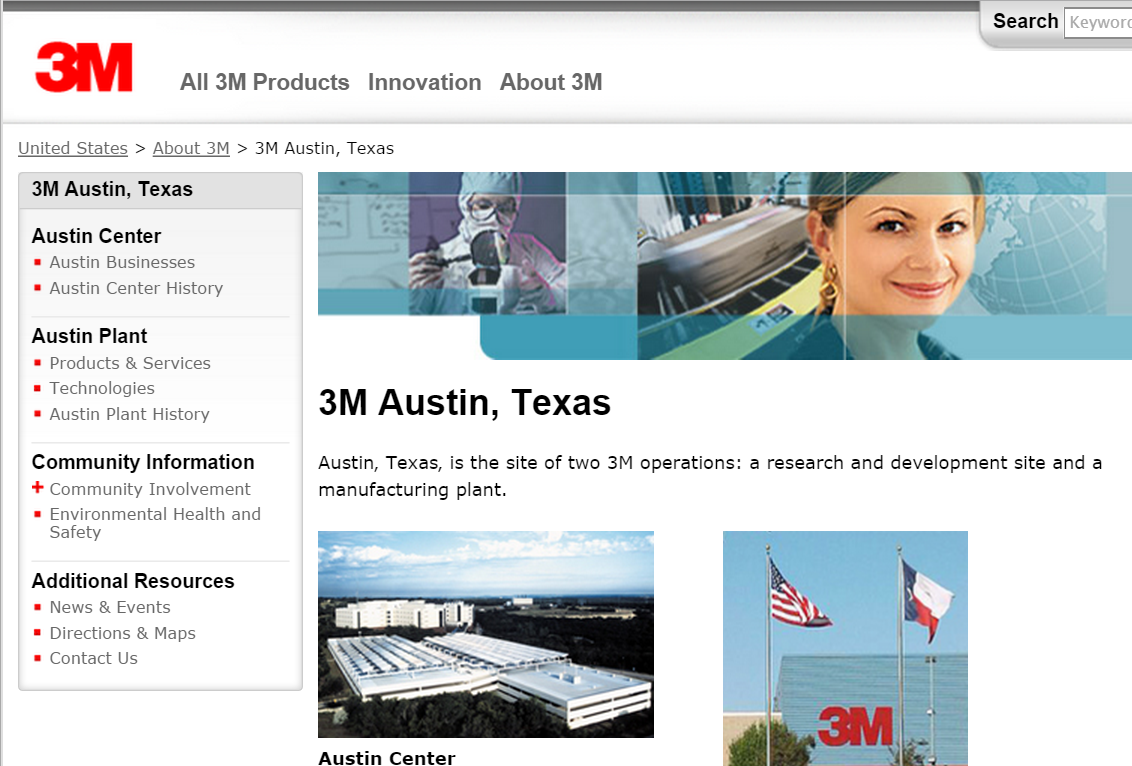Click the Austin Center caption below photo
The image size is (1132, 766).
point(387,757)
